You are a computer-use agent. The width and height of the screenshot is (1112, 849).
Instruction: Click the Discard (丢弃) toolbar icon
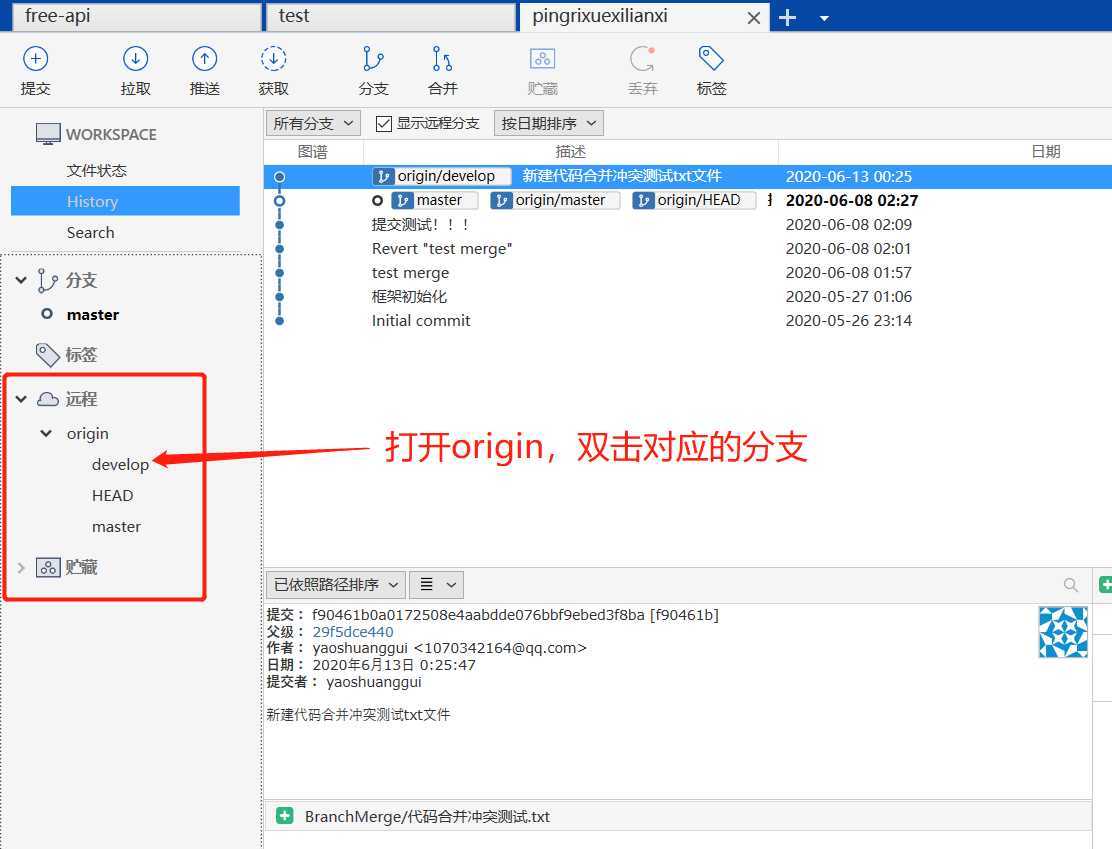pos(643,59)
